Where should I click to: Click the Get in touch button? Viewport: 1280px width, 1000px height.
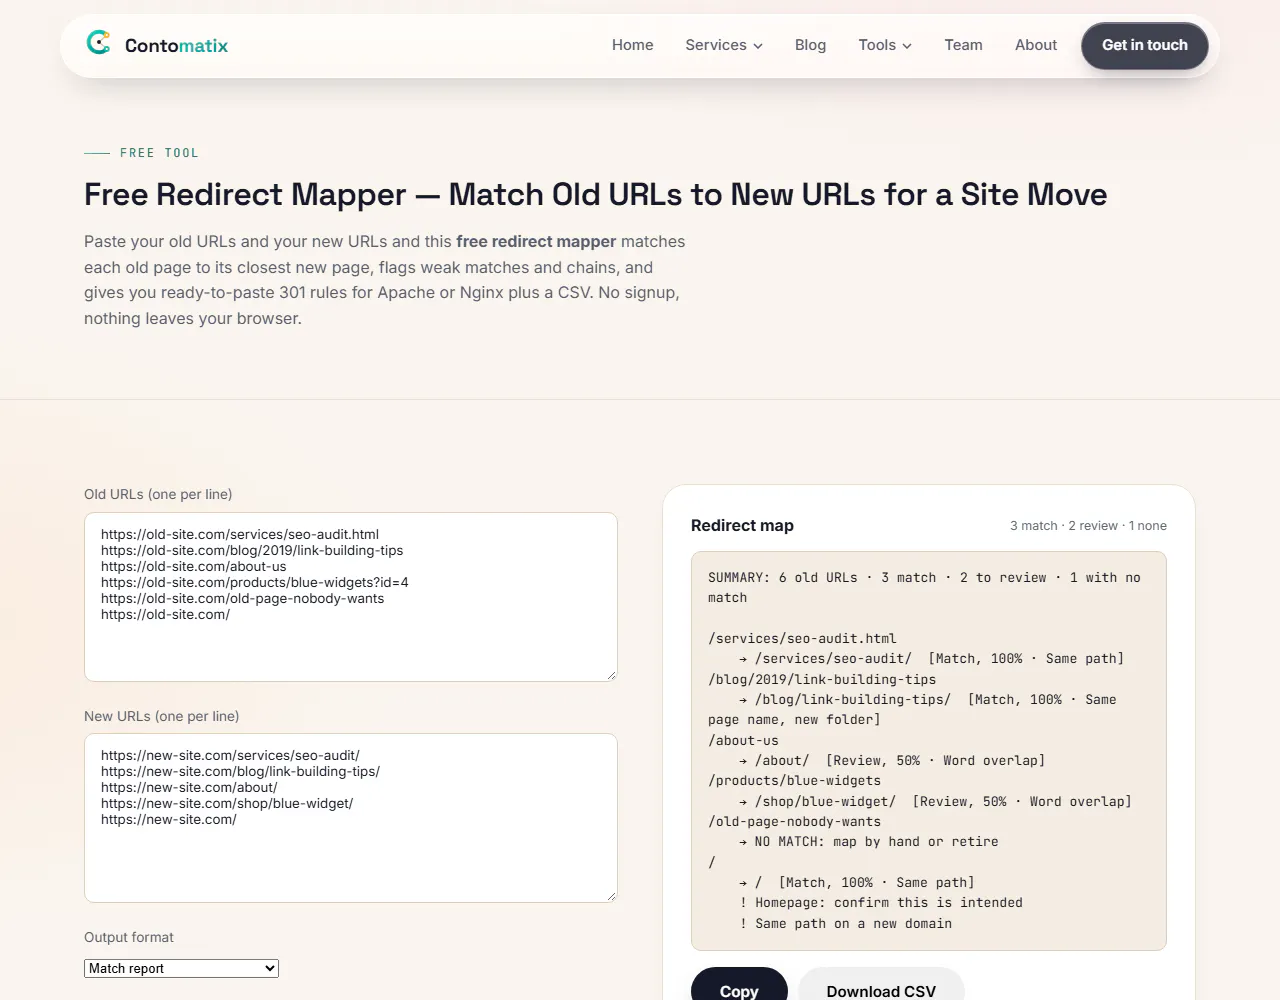pyautogui.click(x=1144, y=45)
